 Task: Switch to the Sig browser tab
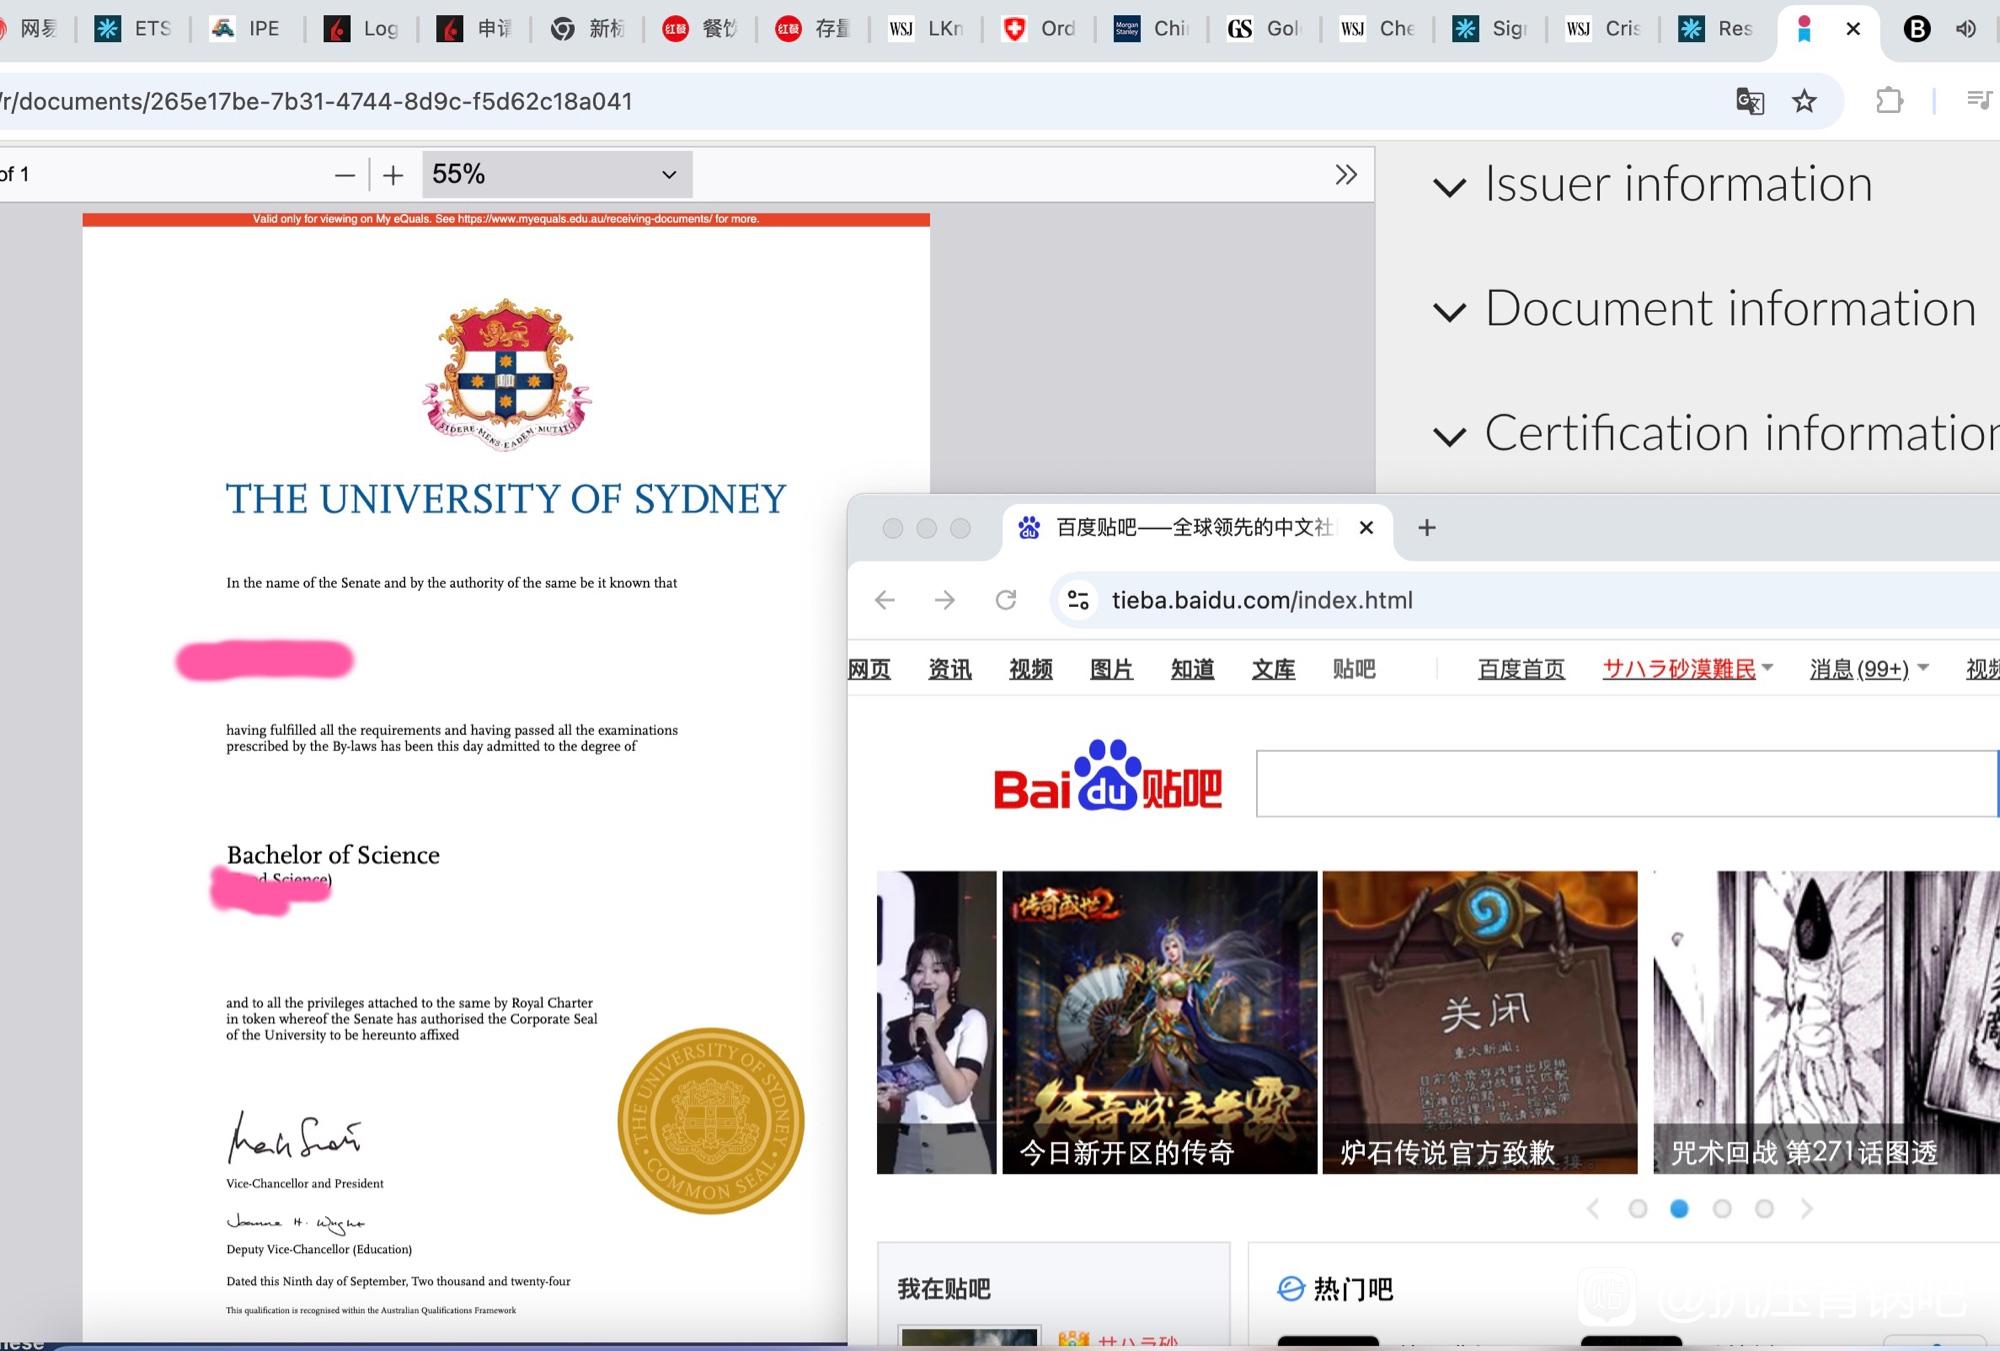[x=1491, y=29]
